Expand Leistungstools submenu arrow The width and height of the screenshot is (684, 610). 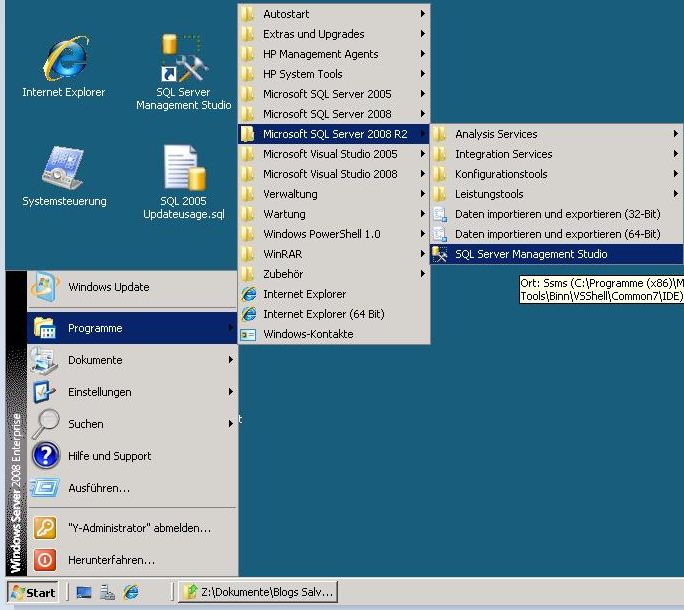coord(675,194)
